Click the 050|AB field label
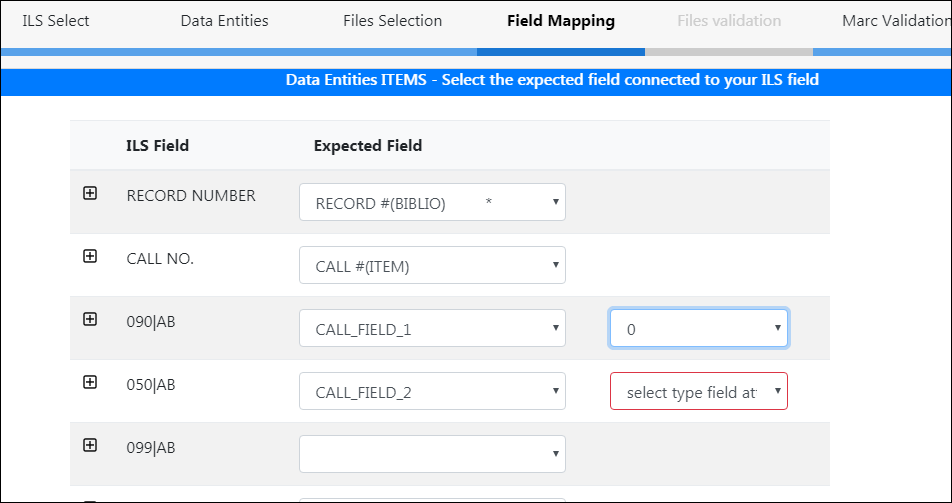952x503 pixels. [151, 385]
